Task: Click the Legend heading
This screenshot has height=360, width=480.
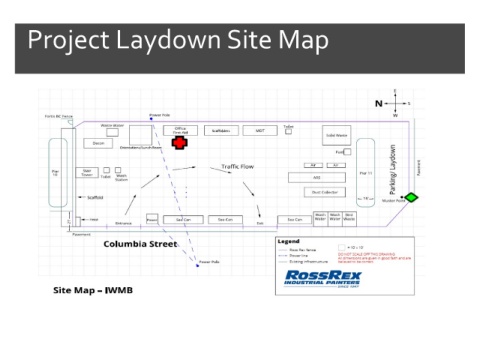Action: [x=289, y=241]
